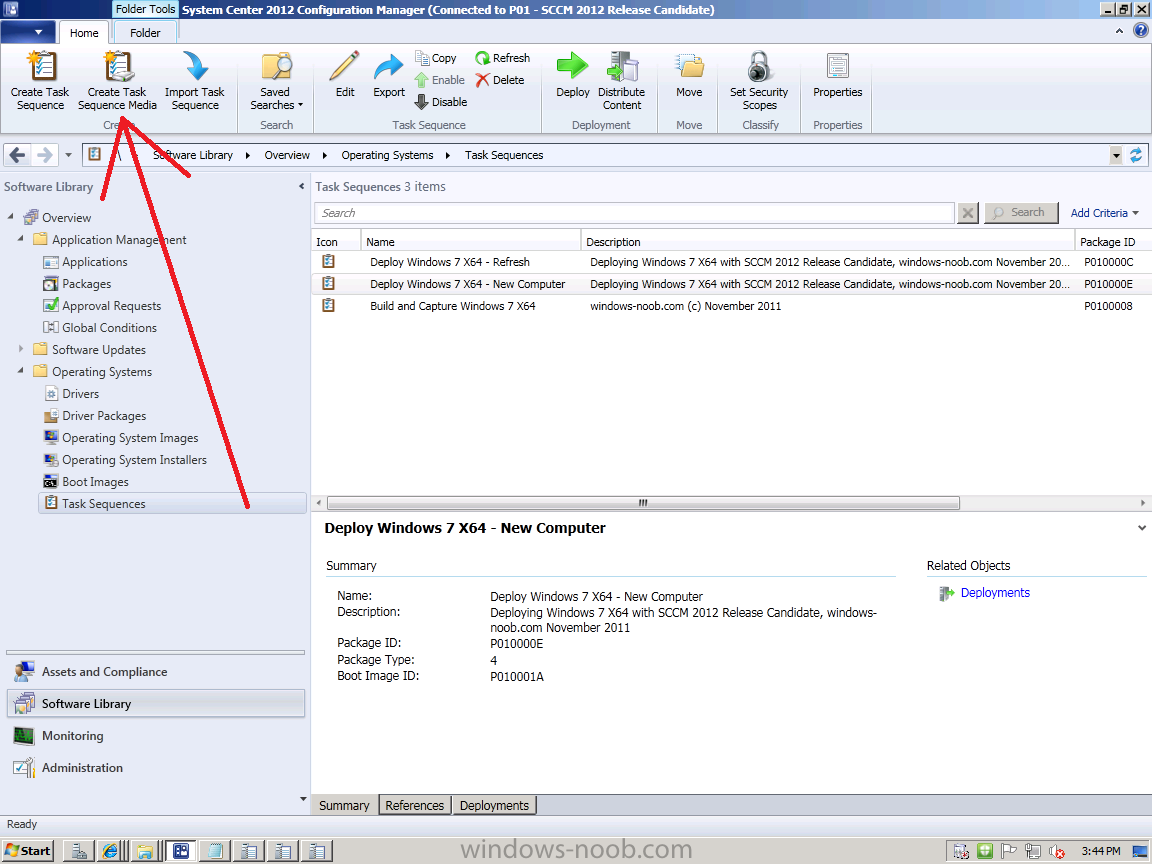Viewport: 1152px width, 864px height.
Task: Collapse the Software Library navigation pane
Action: point(301,187)
